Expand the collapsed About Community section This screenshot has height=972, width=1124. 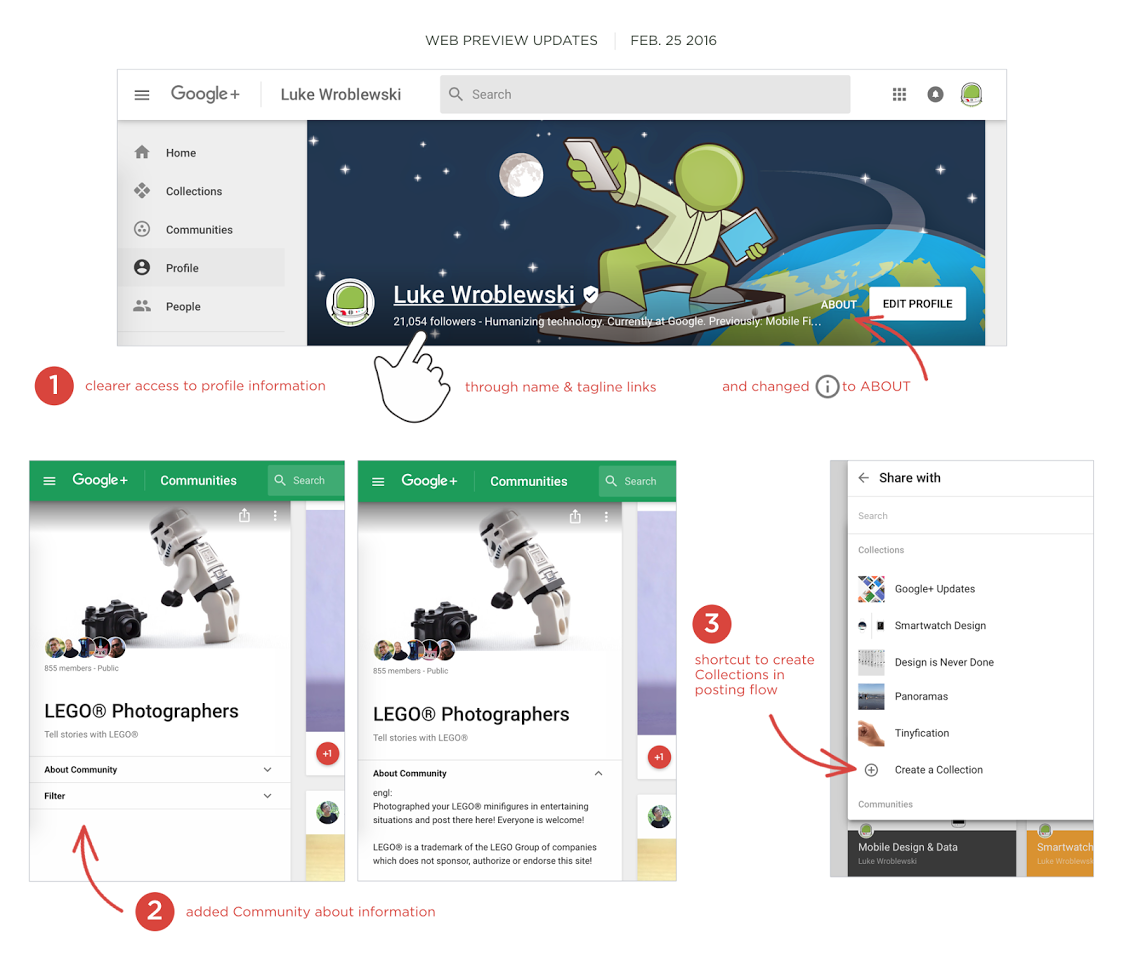[x=267, y=770]
